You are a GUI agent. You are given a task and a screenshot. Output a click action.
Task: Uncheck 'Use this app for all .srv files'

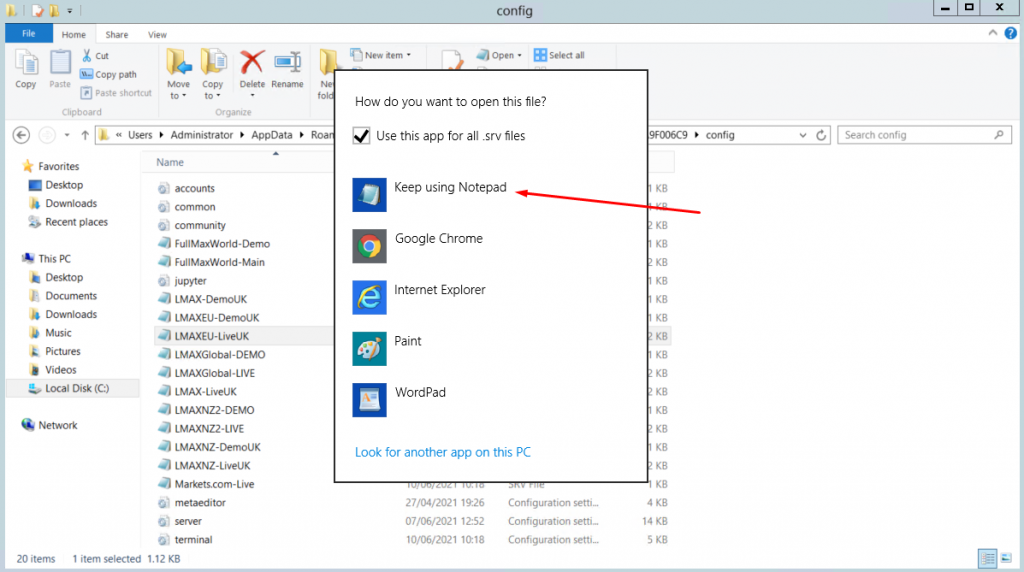point(362,136)
